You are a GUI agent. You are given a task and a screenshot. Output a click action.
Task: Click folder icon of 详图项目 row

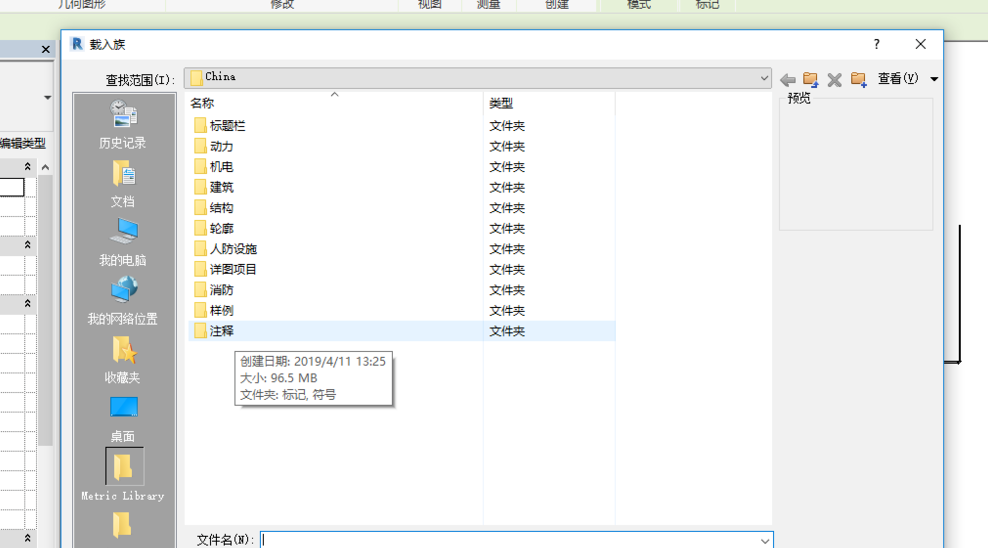(x=200, y=269)
